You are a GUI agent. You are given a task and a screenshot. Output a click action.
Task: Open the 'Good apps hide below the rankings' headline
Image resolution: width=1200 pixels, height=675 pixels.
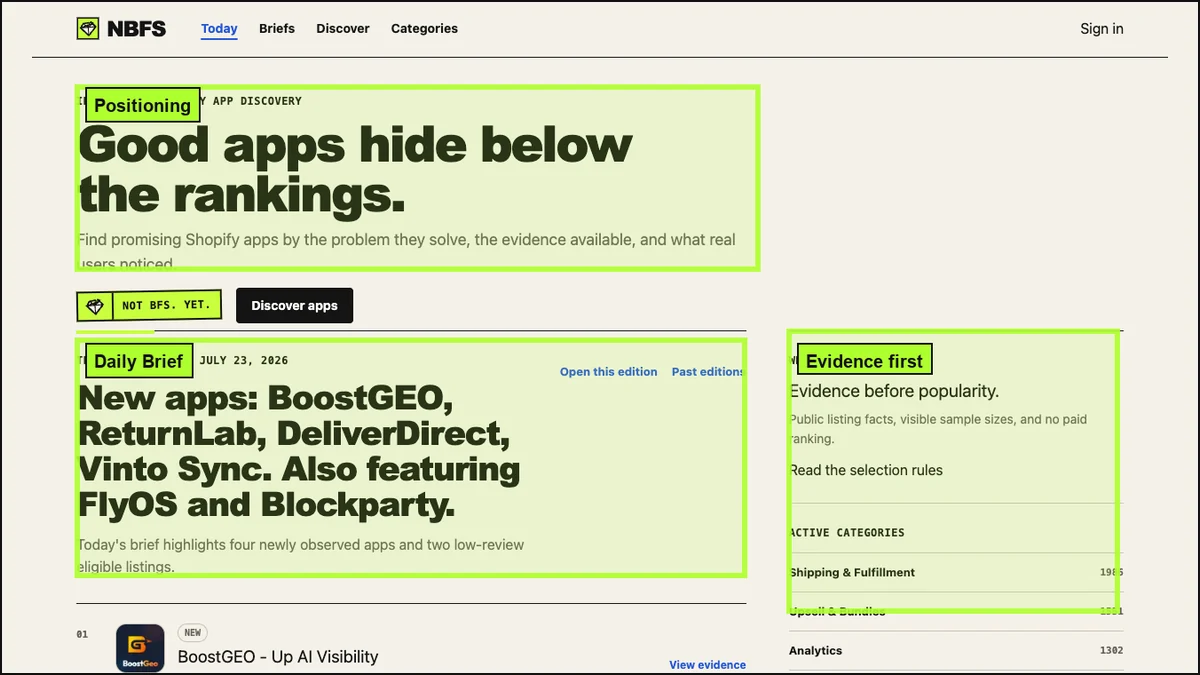click(x=355, y=170)
